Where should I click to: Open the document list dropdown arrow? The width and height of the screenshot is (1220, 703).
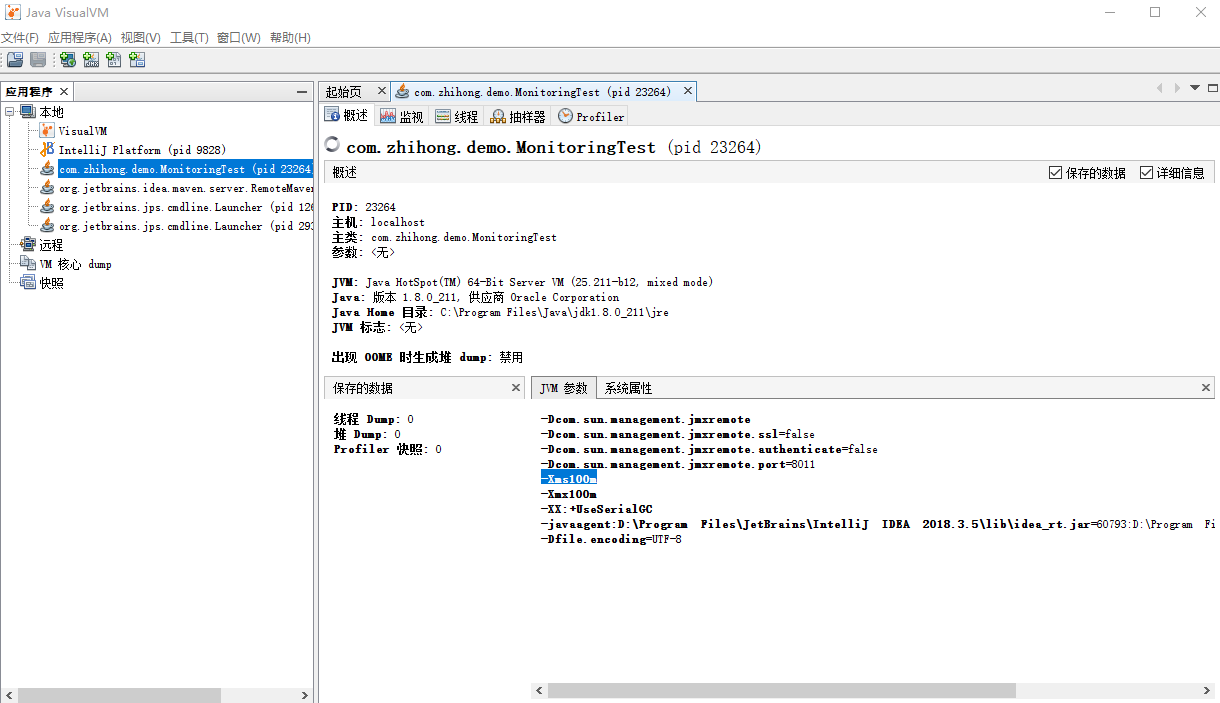[x=1194, y=88]
